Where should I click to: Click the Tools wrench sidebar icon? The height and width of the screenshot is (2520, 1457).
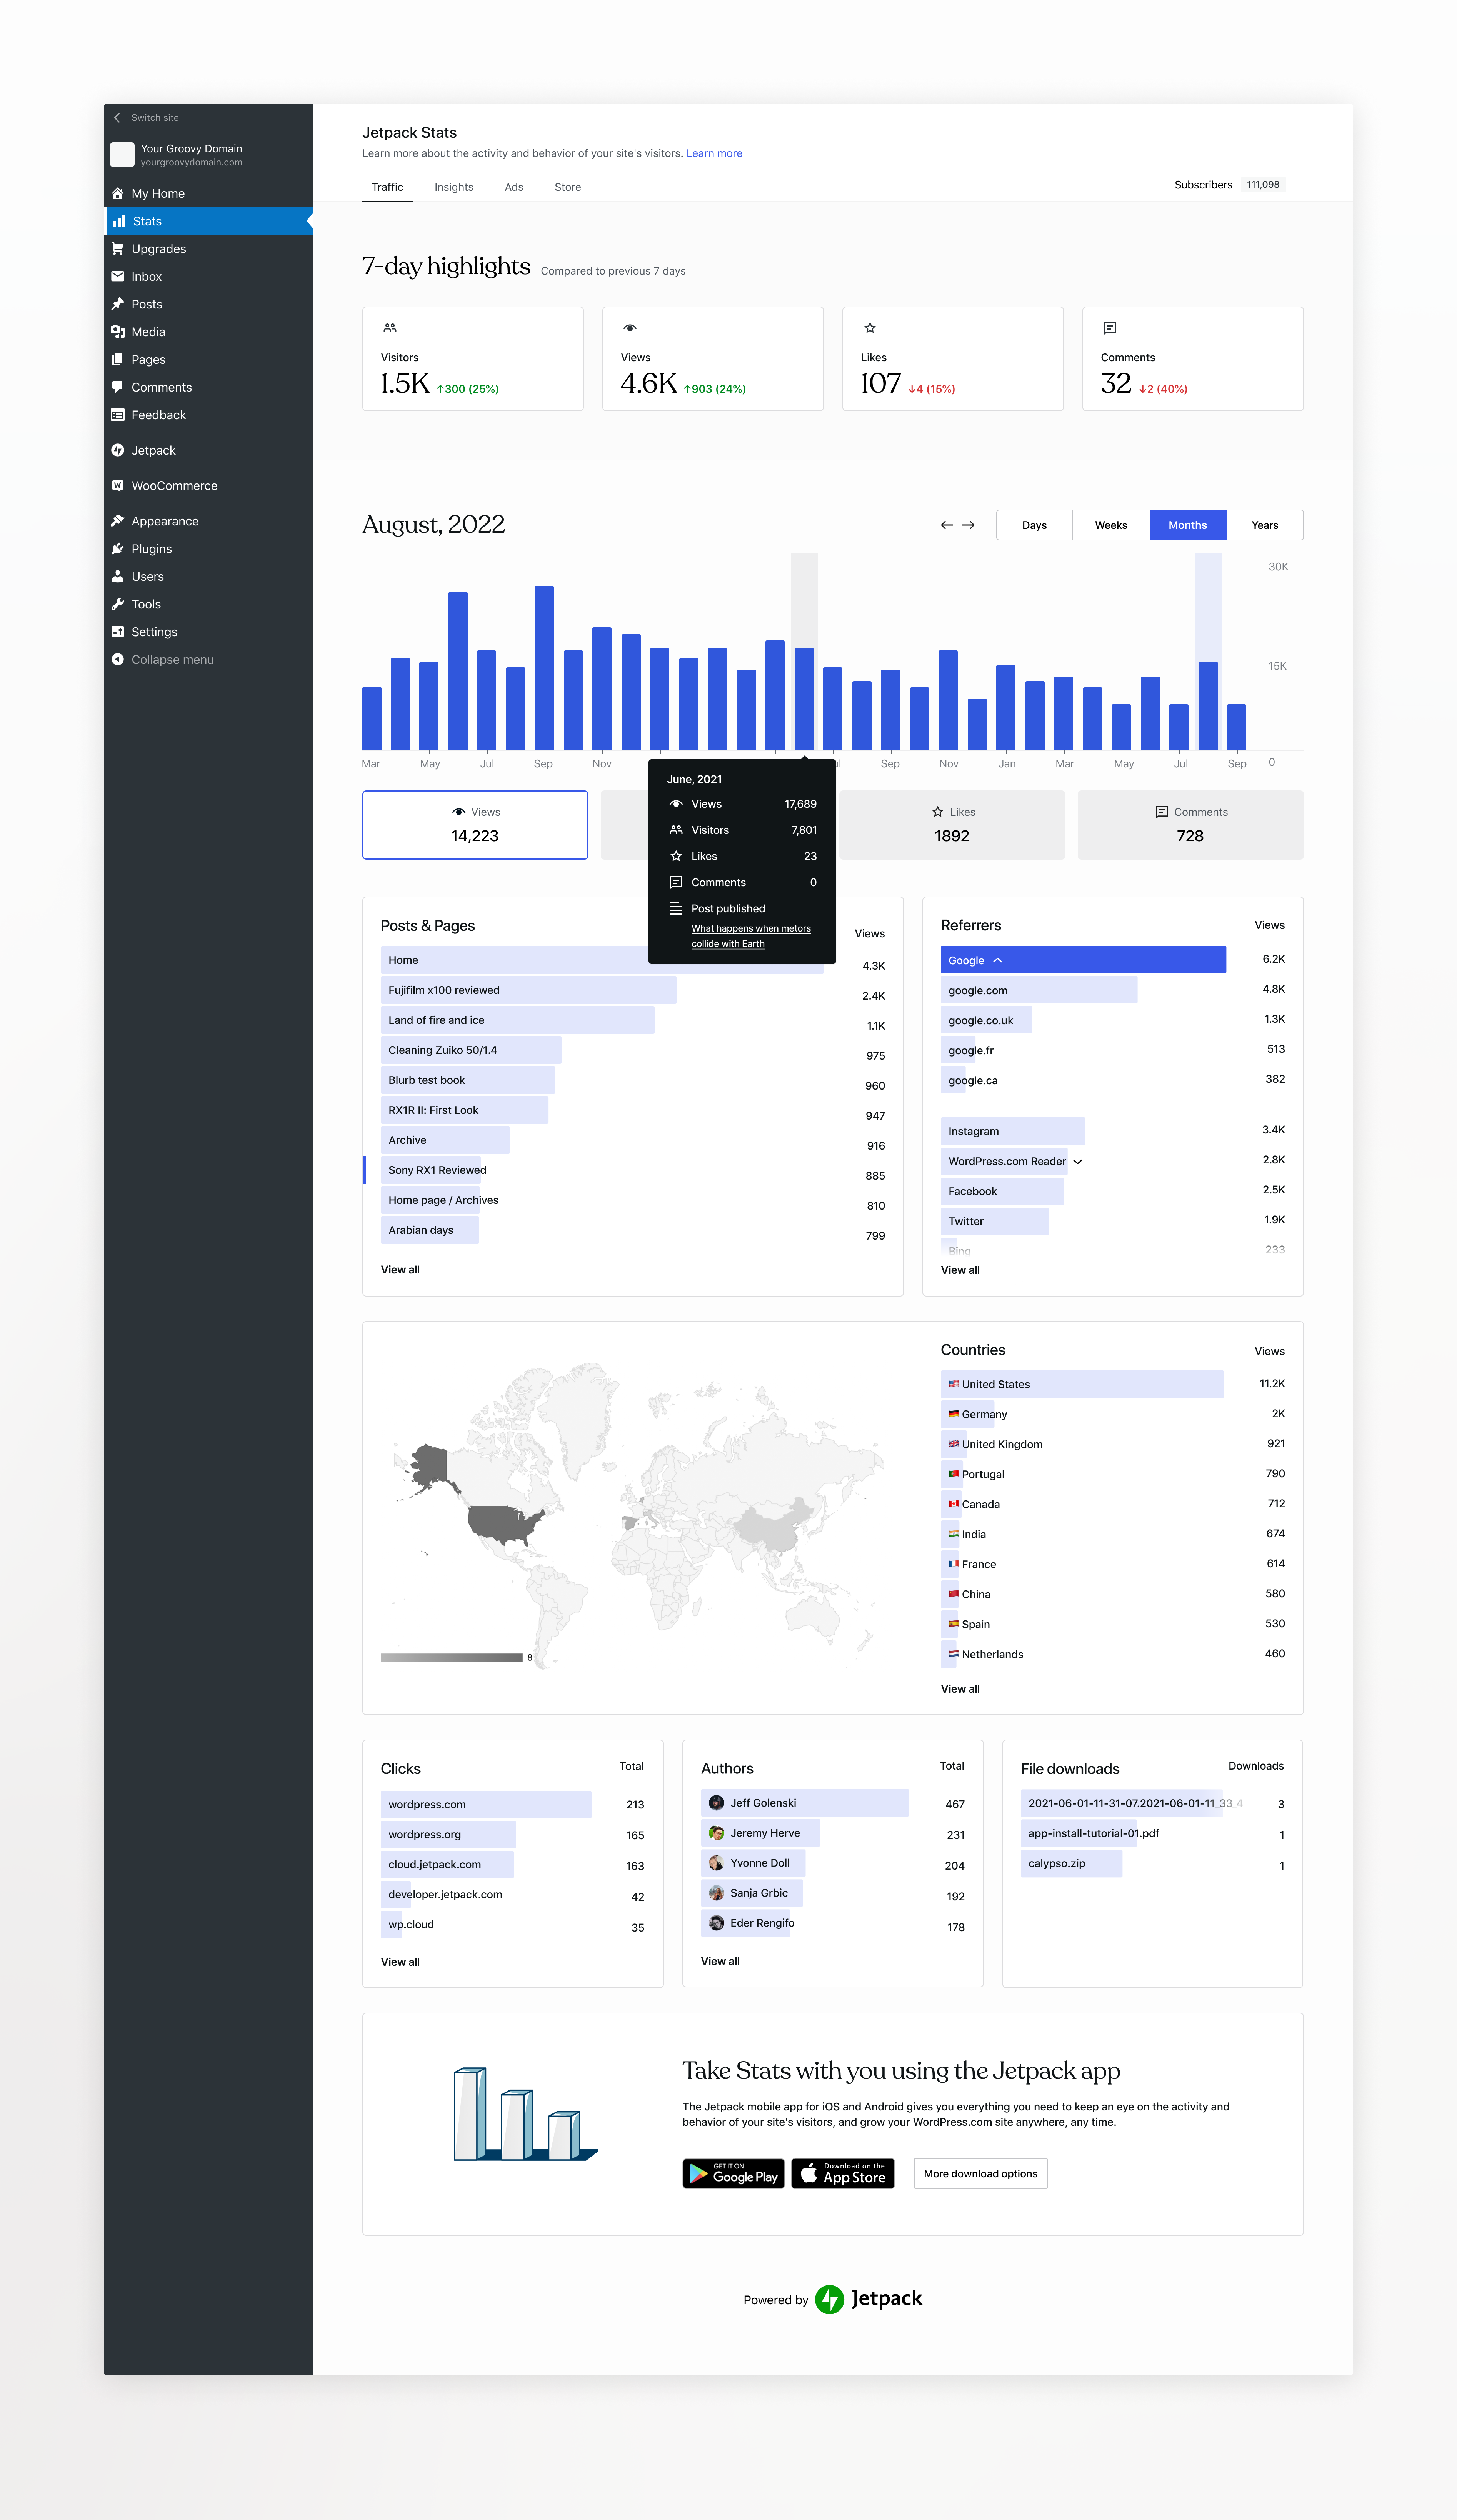pyautogui.click(x=118, y=604)
